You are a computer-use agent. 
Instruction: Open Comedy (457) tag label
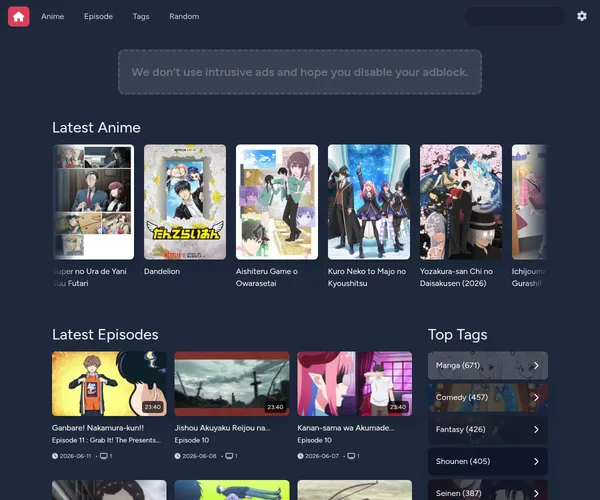462,397
